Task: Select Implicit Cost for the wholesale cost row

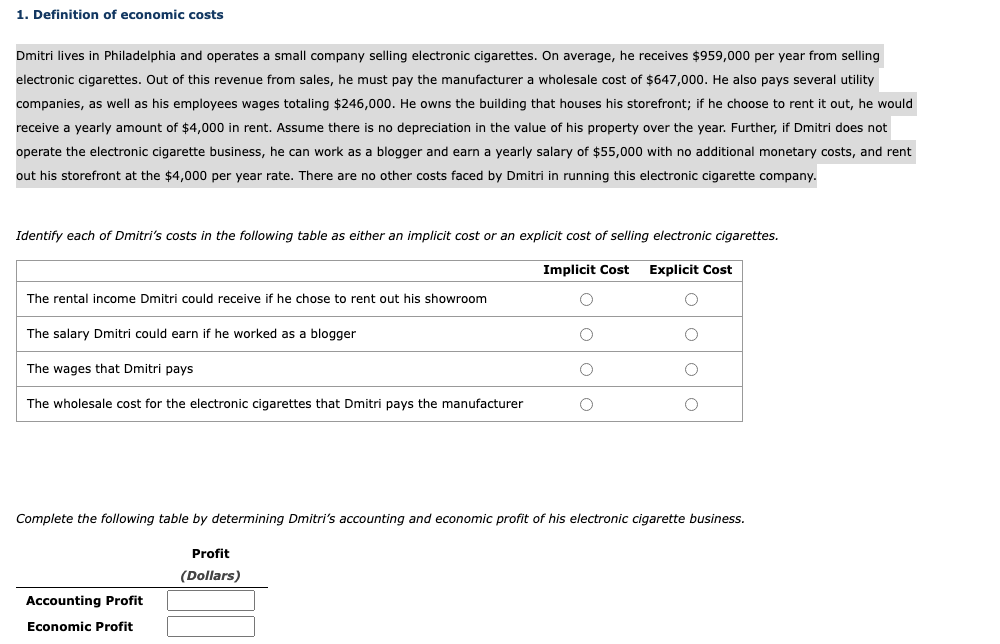Action: (x=586, y=404)
